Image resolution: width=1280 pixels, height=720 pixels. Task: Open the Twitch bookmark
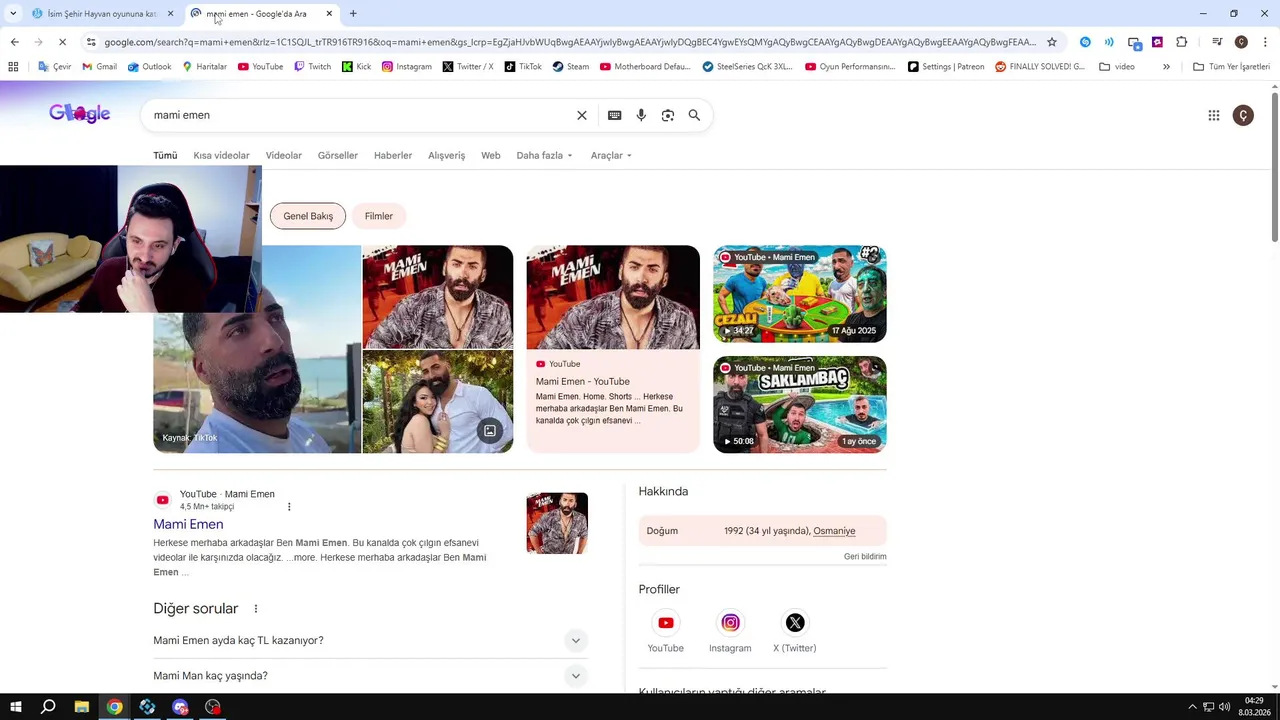[x=312, y=67]
